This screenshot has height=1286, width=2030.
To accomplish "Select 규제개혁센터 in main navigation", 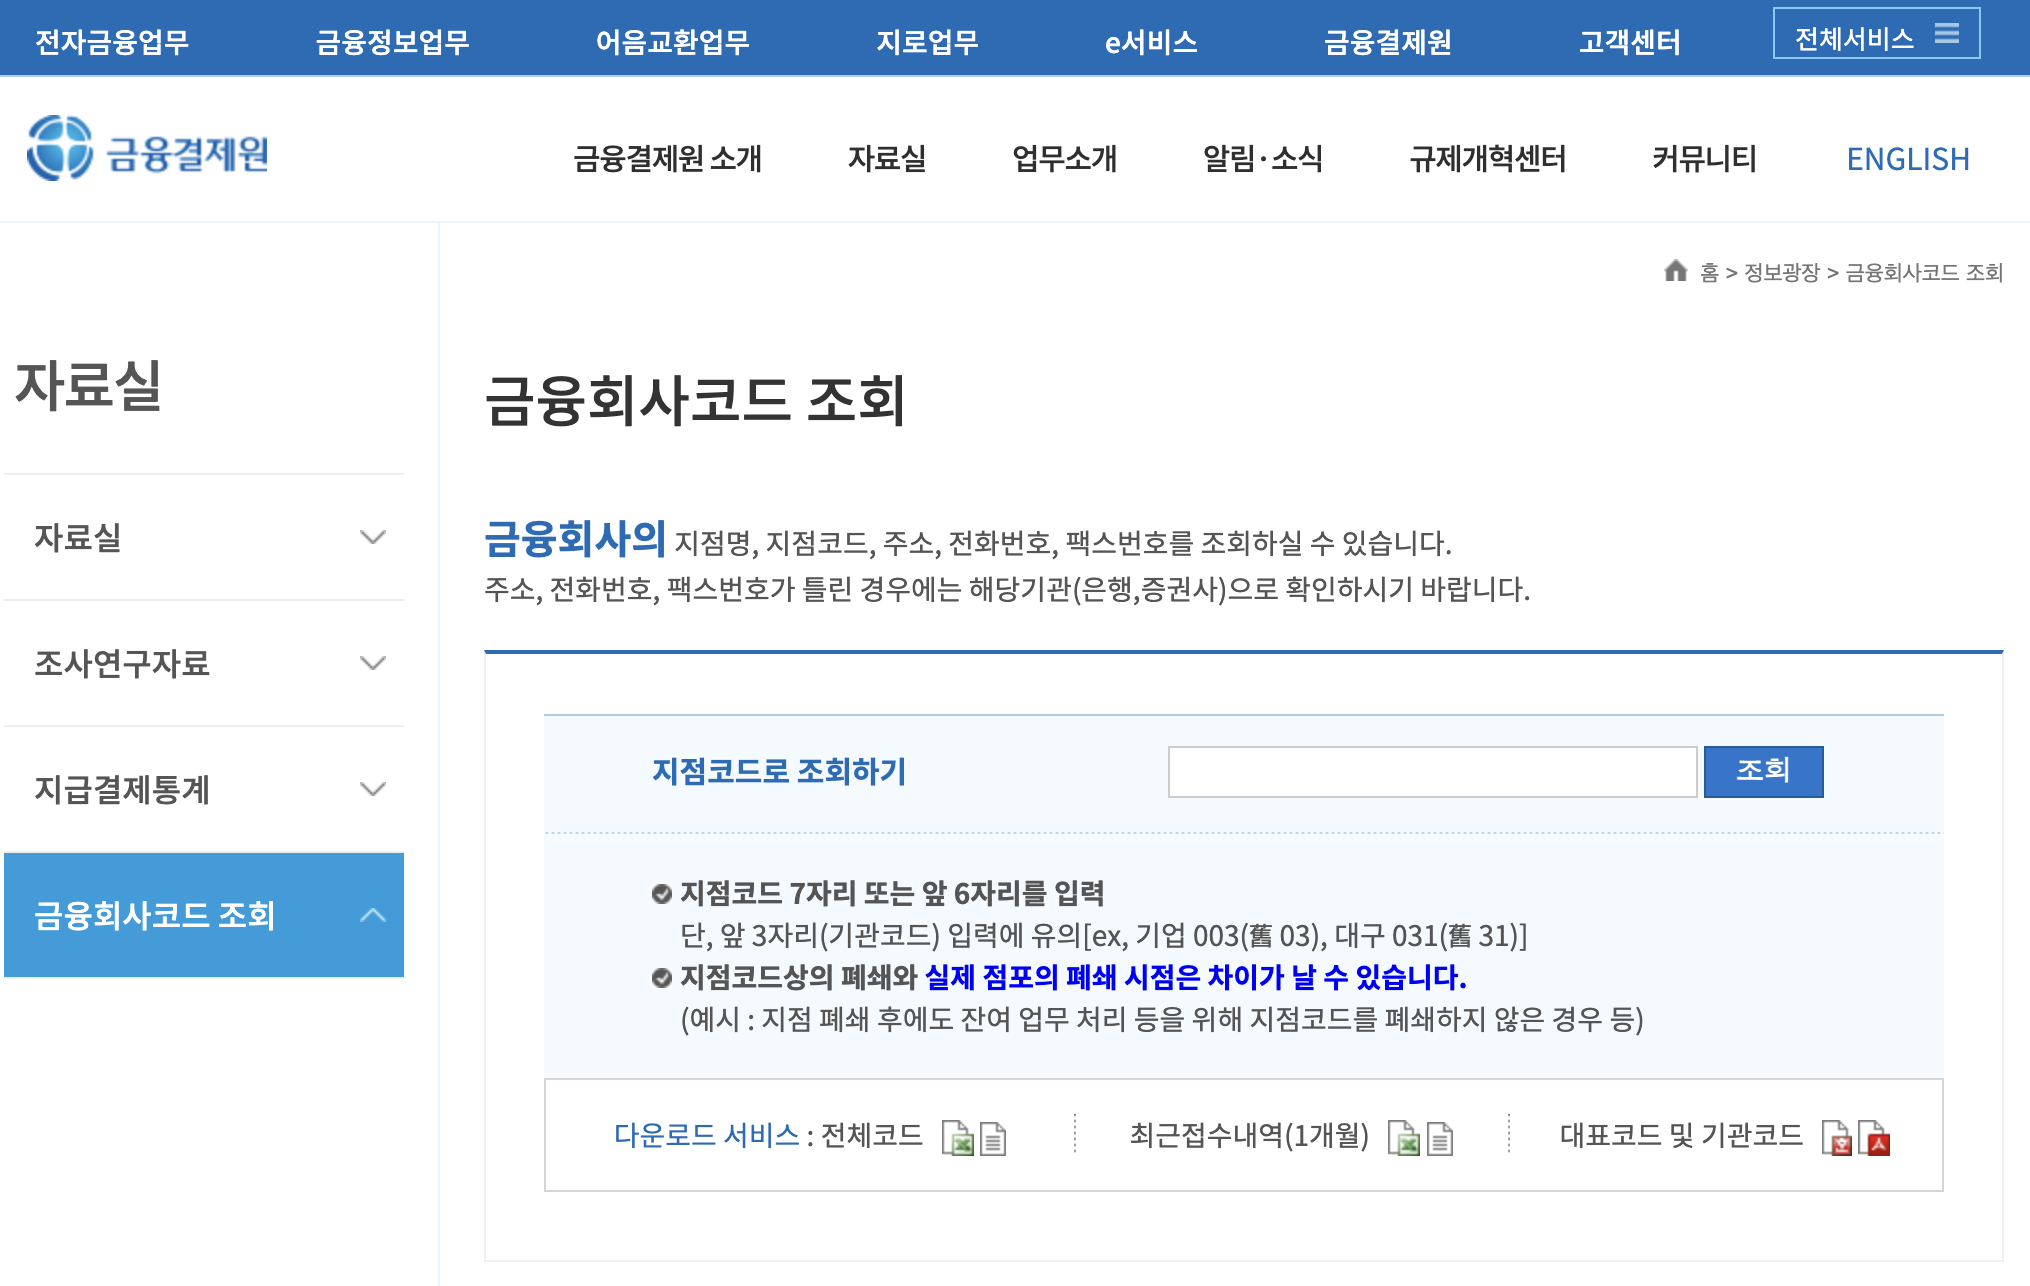I will [x=1487, y=159].
